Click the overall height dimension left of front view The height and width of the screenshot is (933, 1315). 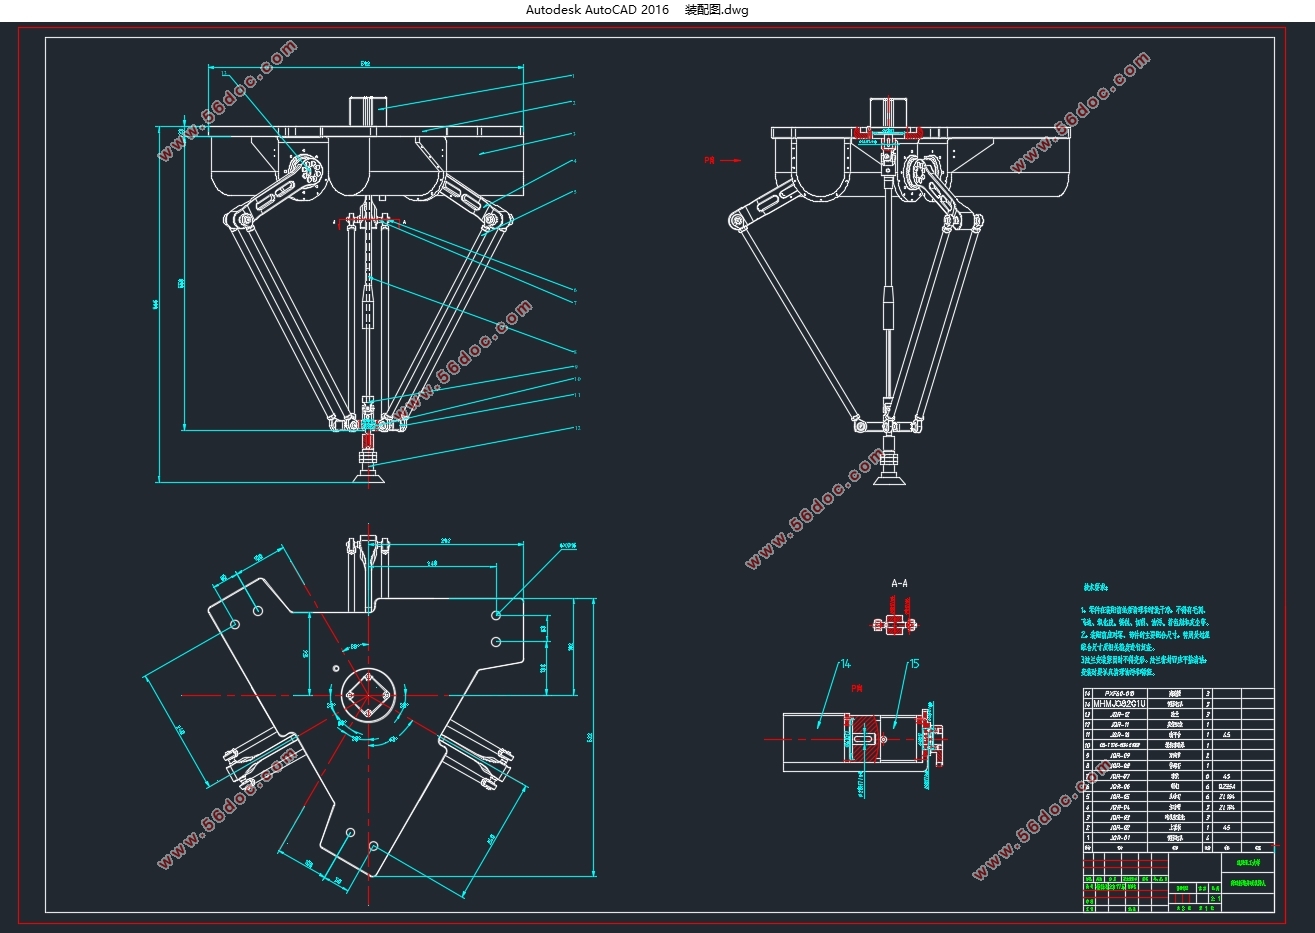click(x=159, y=304)
